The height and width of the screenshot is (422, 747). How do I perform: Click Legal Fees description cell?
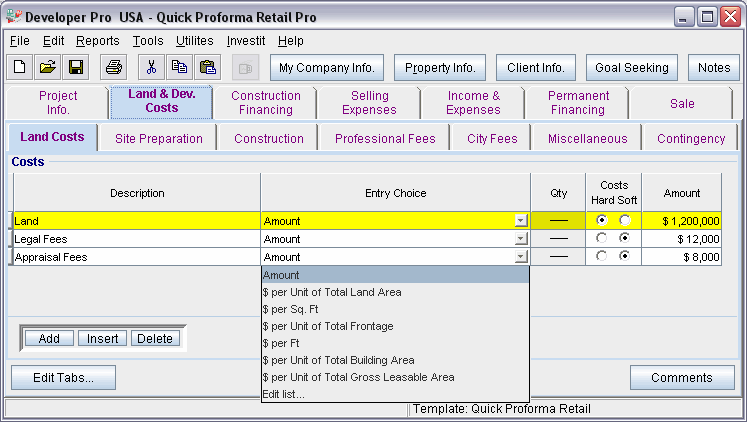(x=137, y=239)
